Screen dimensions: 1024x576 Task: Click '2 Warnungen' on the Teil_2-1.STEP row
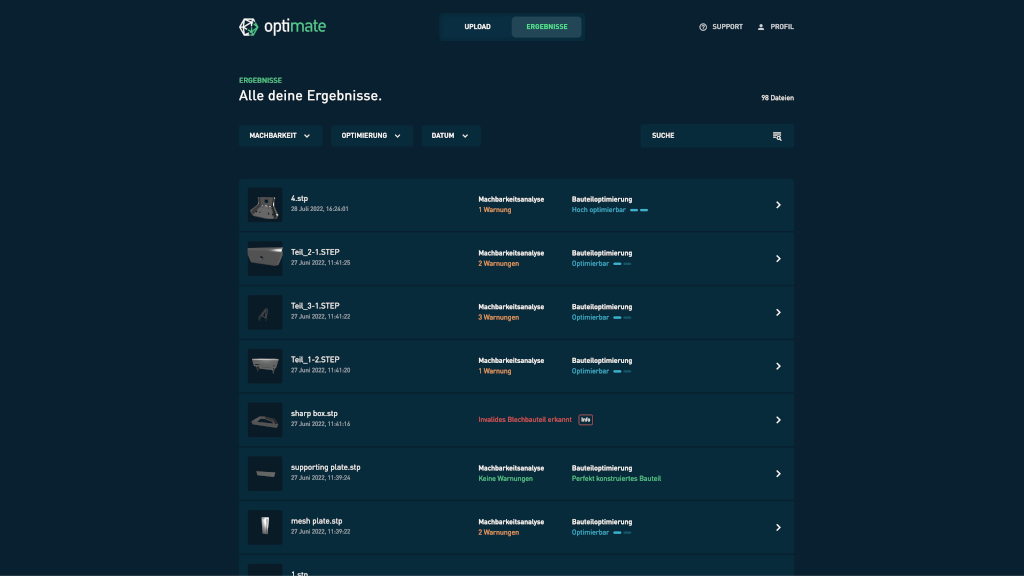tap(498, 264)
